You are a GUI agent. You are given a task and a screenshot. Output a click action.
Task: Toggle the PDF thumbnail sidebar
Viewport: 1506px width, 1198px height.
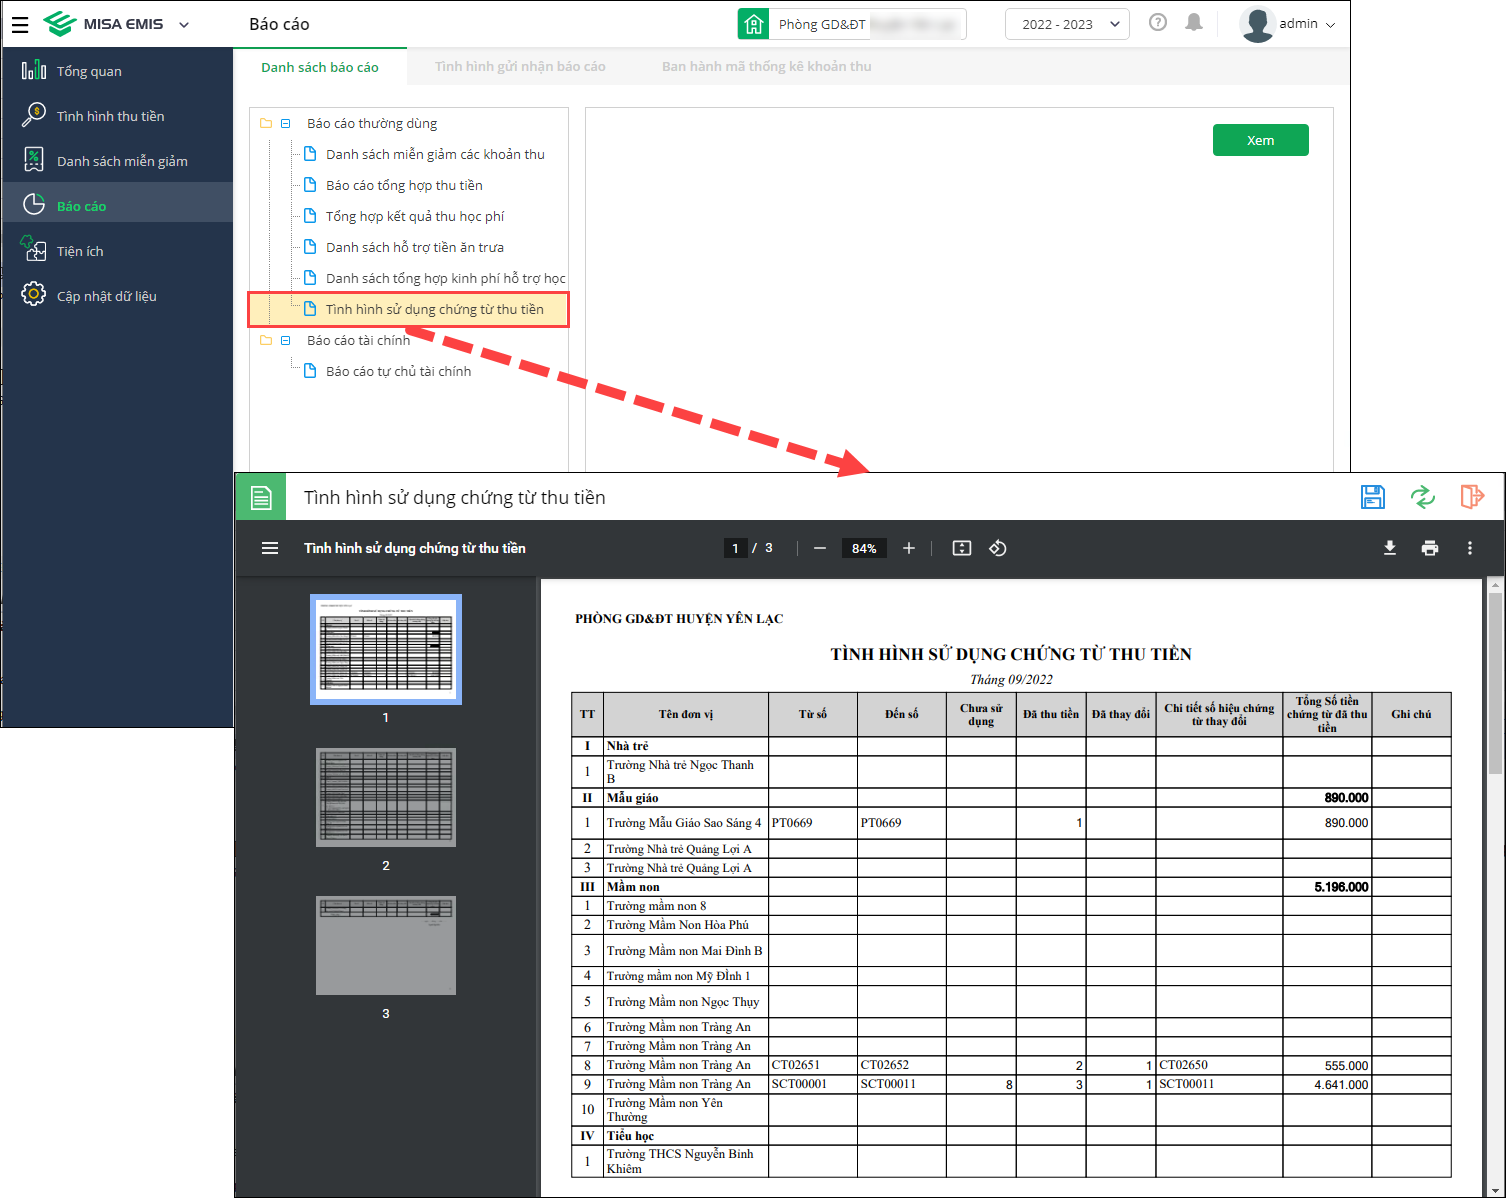coord(270,548)
